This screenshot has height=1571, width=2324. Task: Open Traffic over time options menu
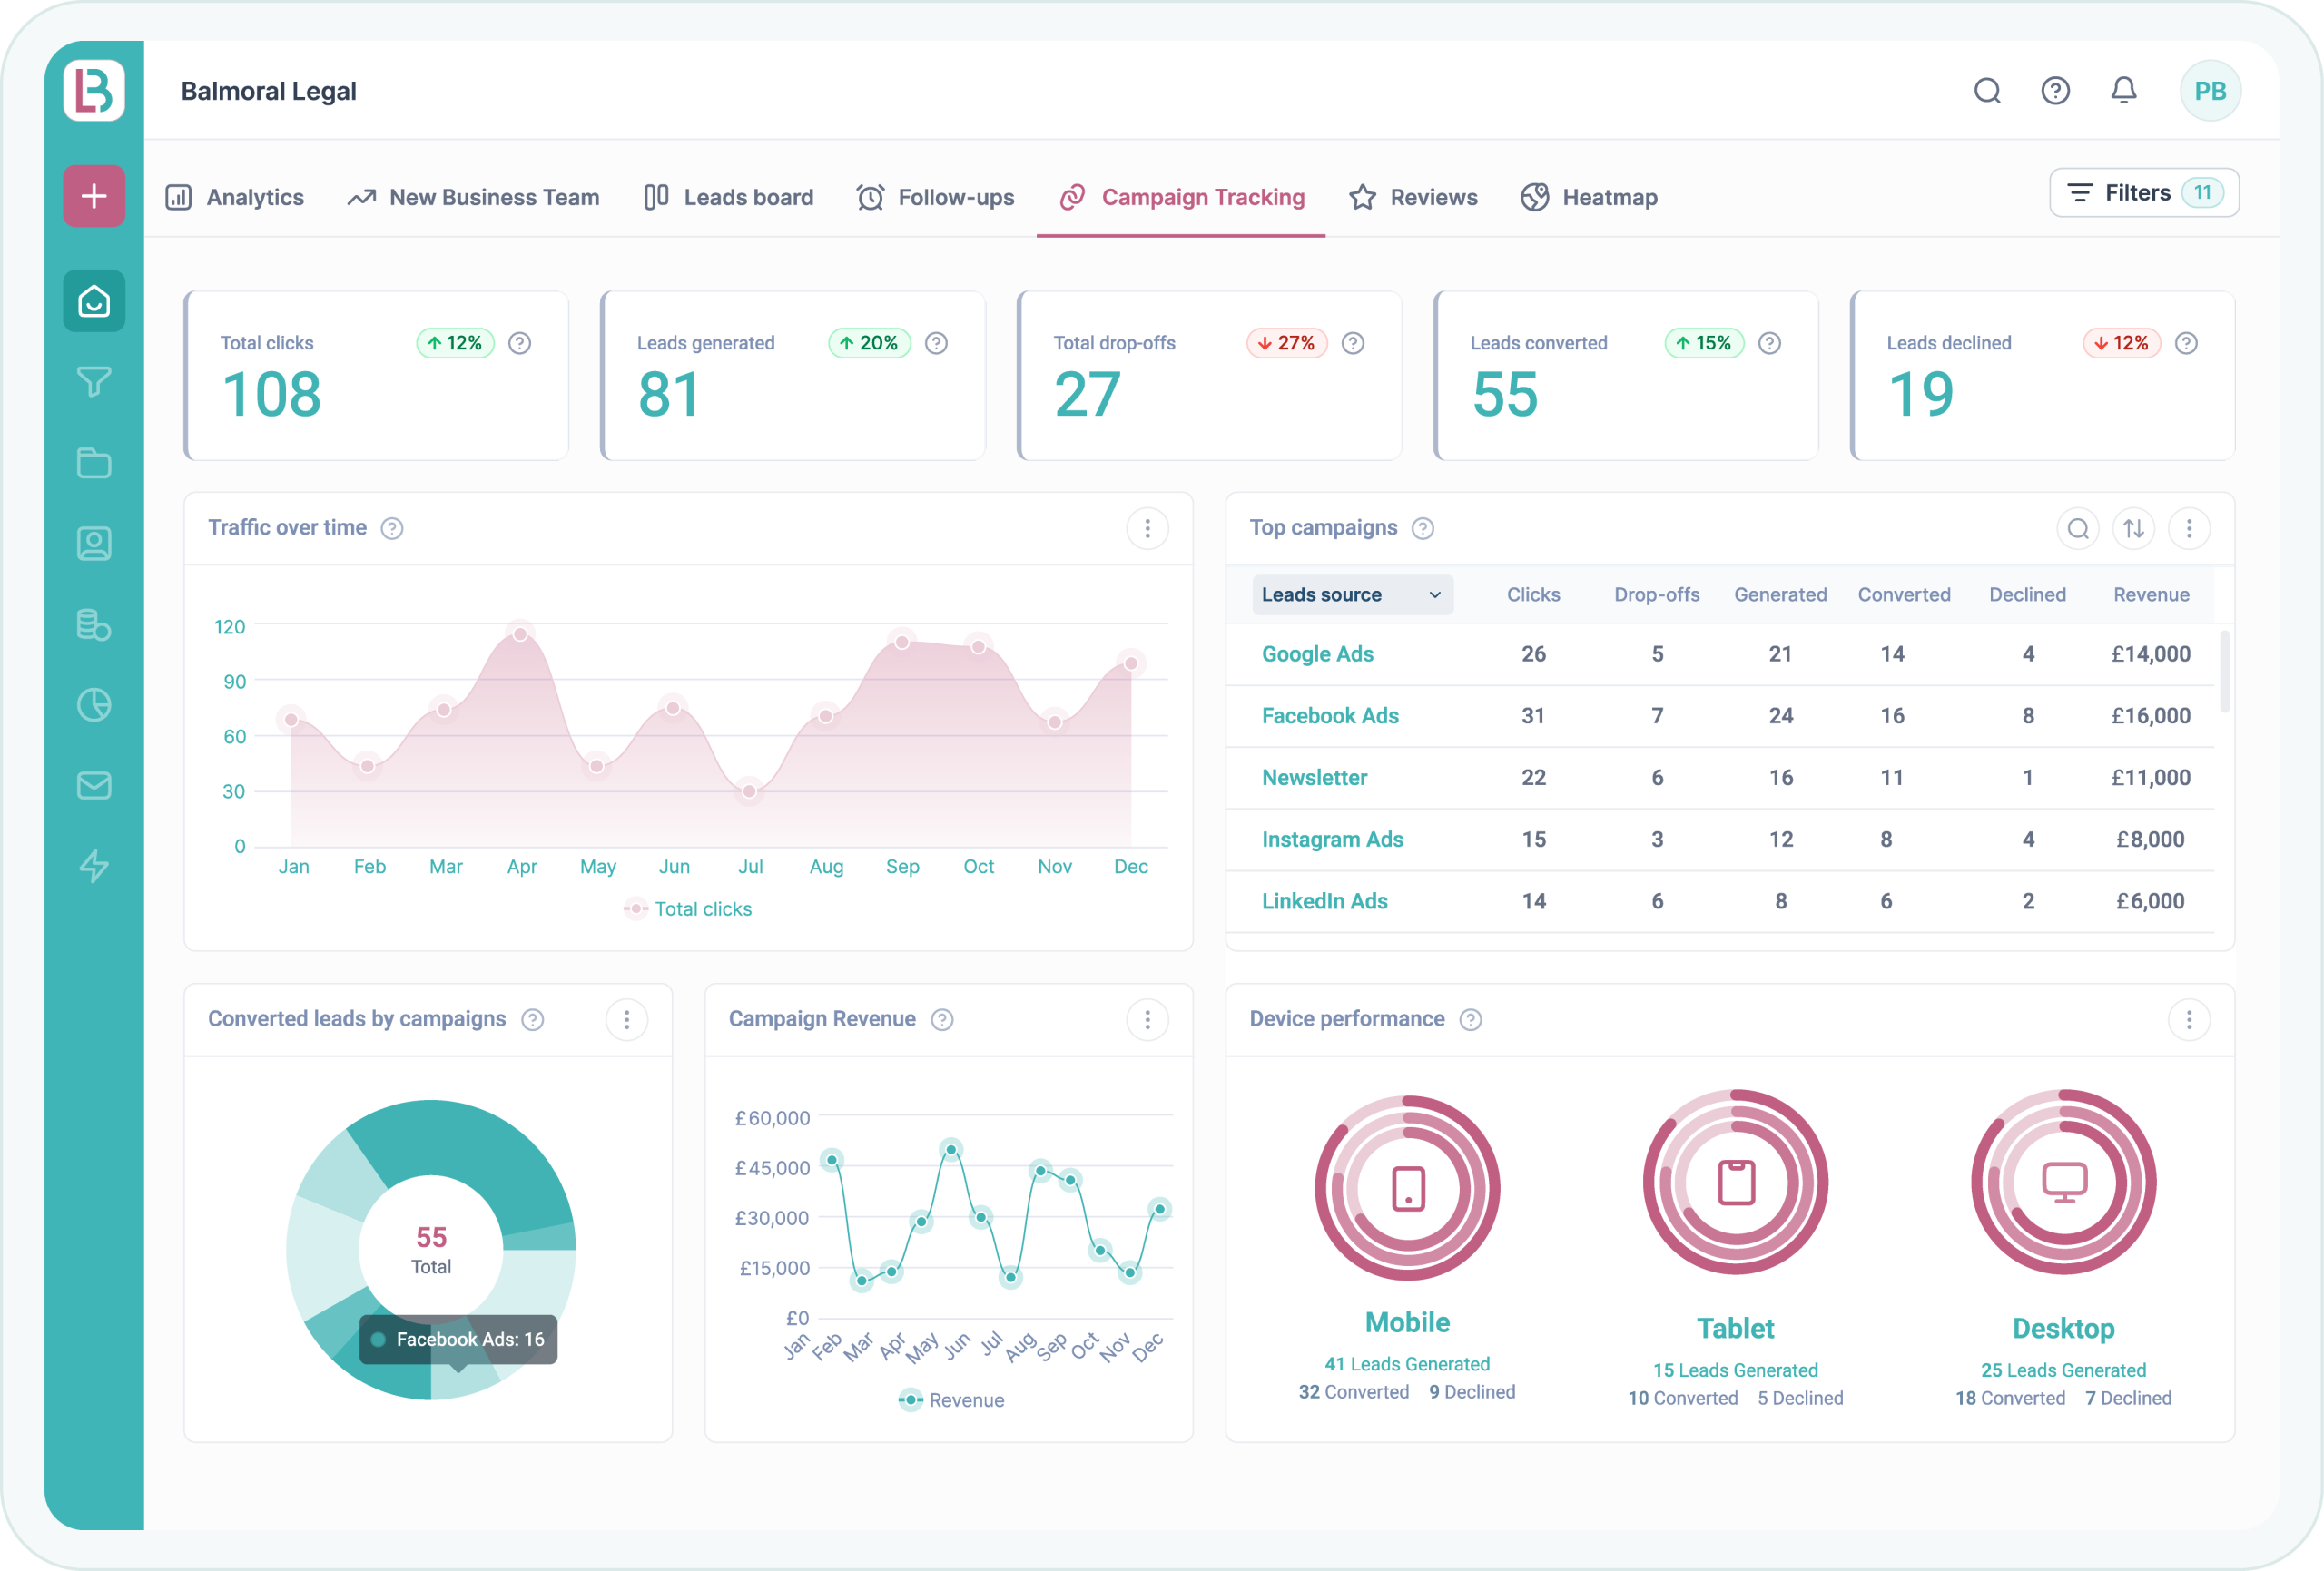coord(1147,528)
